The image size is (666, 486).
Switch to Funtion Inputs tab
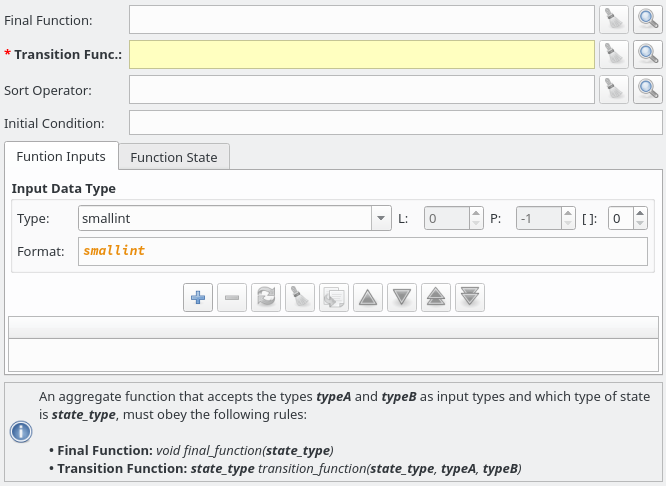pos(61,157)
